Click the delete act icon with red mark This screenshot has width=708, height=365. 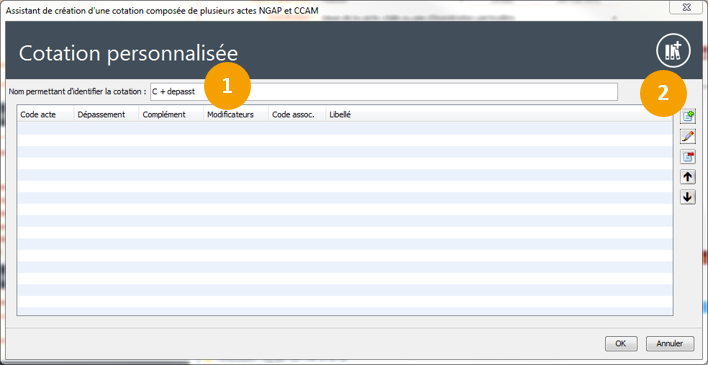coord(688,157)
